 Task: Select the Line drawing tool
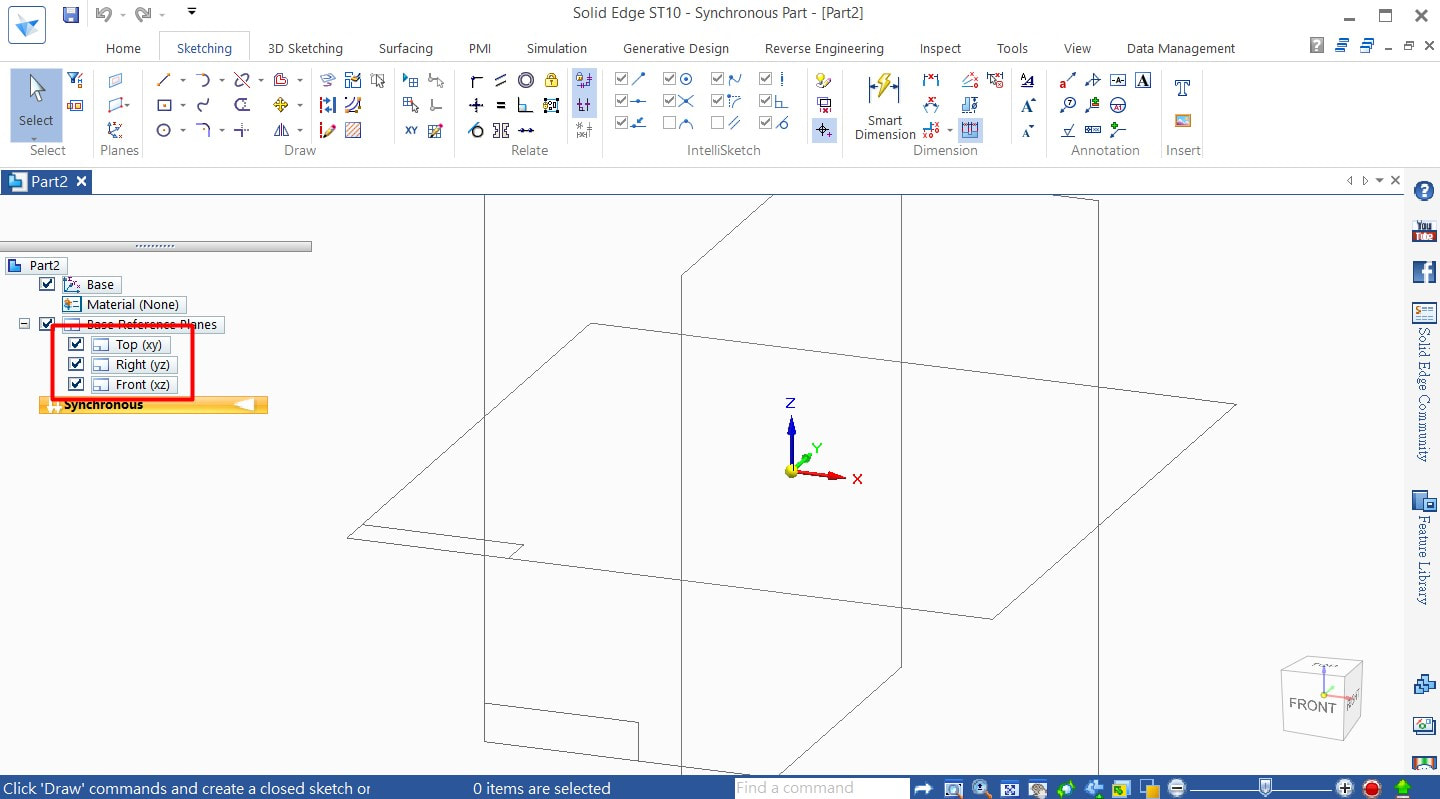(164, 80)
